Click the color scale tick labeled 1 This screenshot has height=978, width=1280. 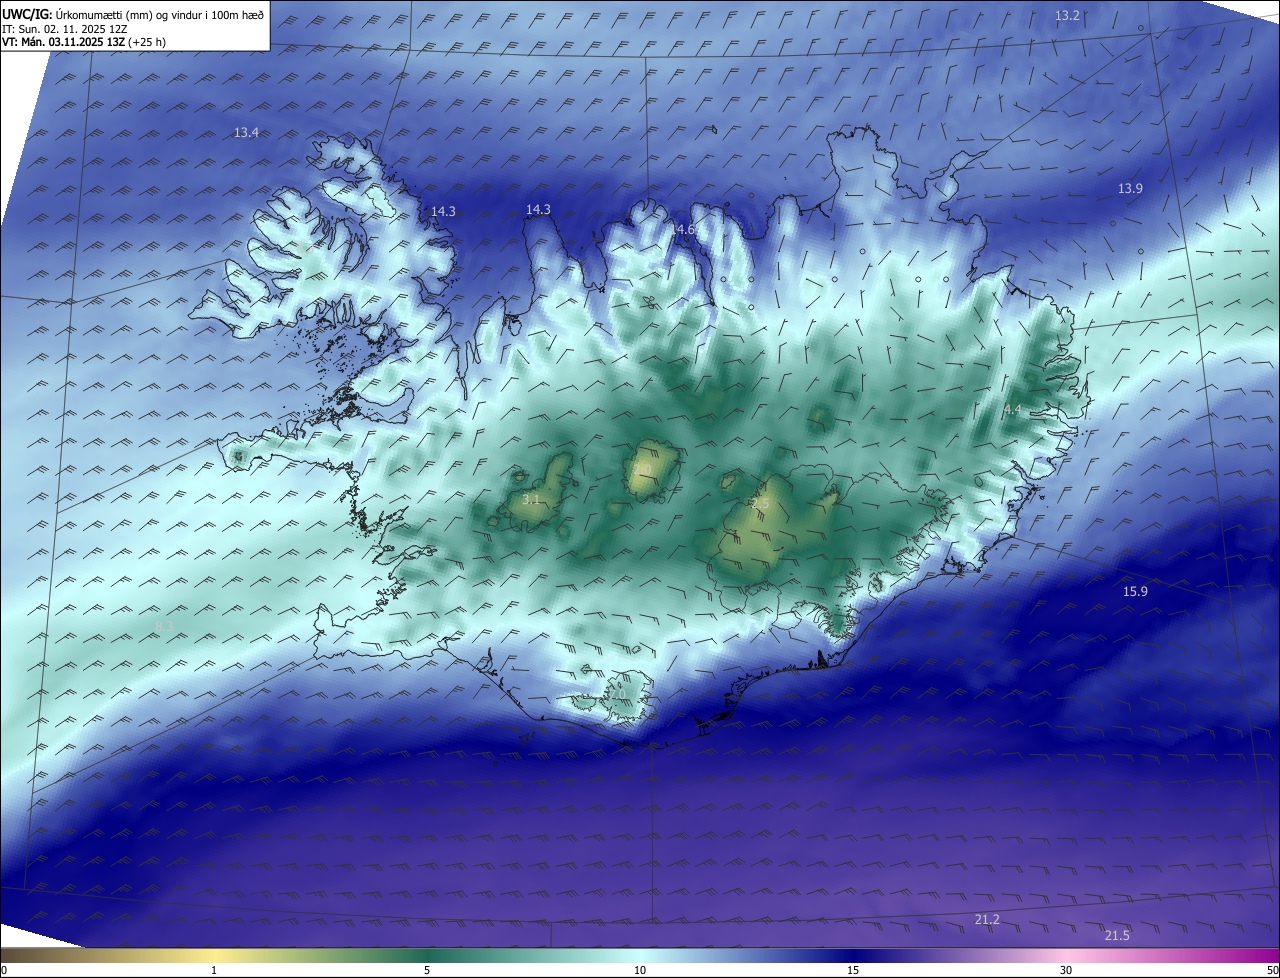tap(214, 970)
